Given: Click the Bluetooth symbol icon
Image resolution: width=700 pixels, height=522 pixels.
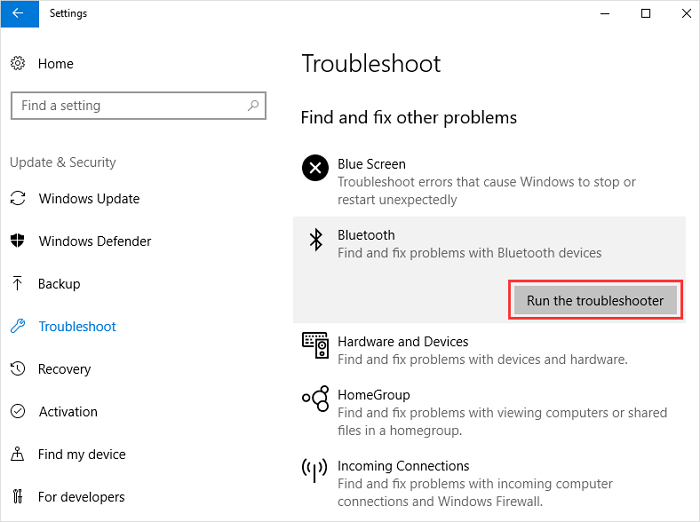Looking at the screenshot, I should coord(316,240).
